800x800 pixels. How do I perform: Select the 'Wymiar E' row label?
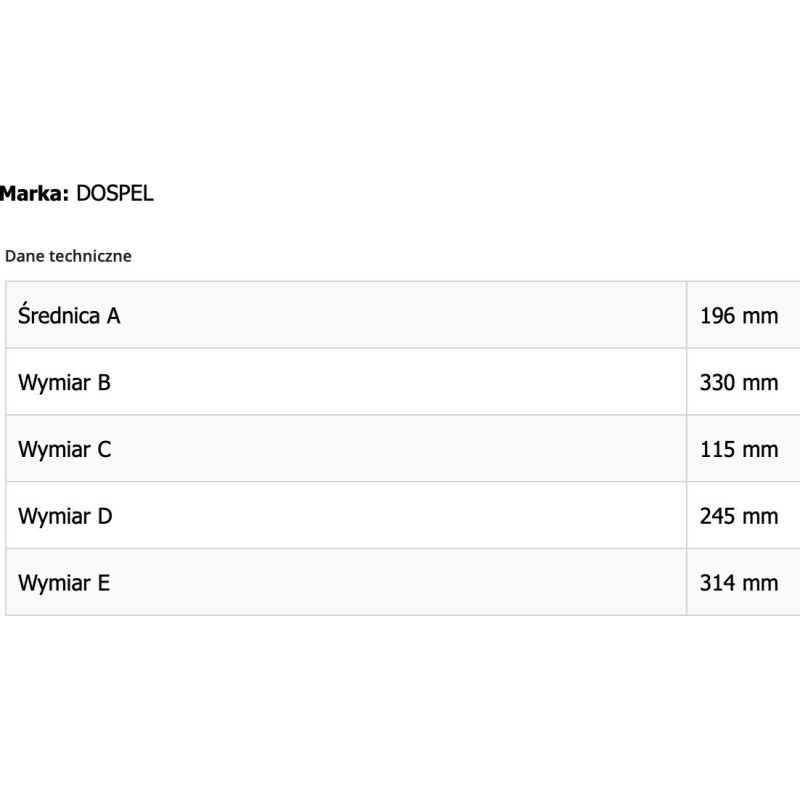click(x=64, y=582)
